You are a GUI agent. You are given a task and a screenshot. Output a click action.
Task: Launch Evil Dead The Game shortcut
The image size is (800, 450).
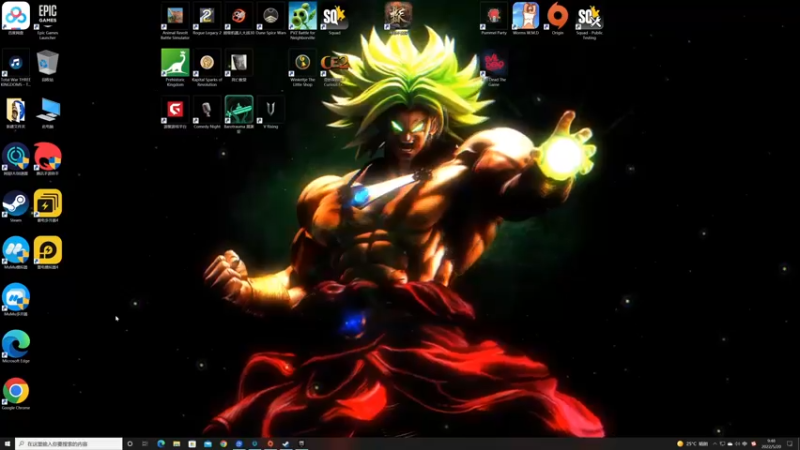pyautogui.click(x=493, y=67)
